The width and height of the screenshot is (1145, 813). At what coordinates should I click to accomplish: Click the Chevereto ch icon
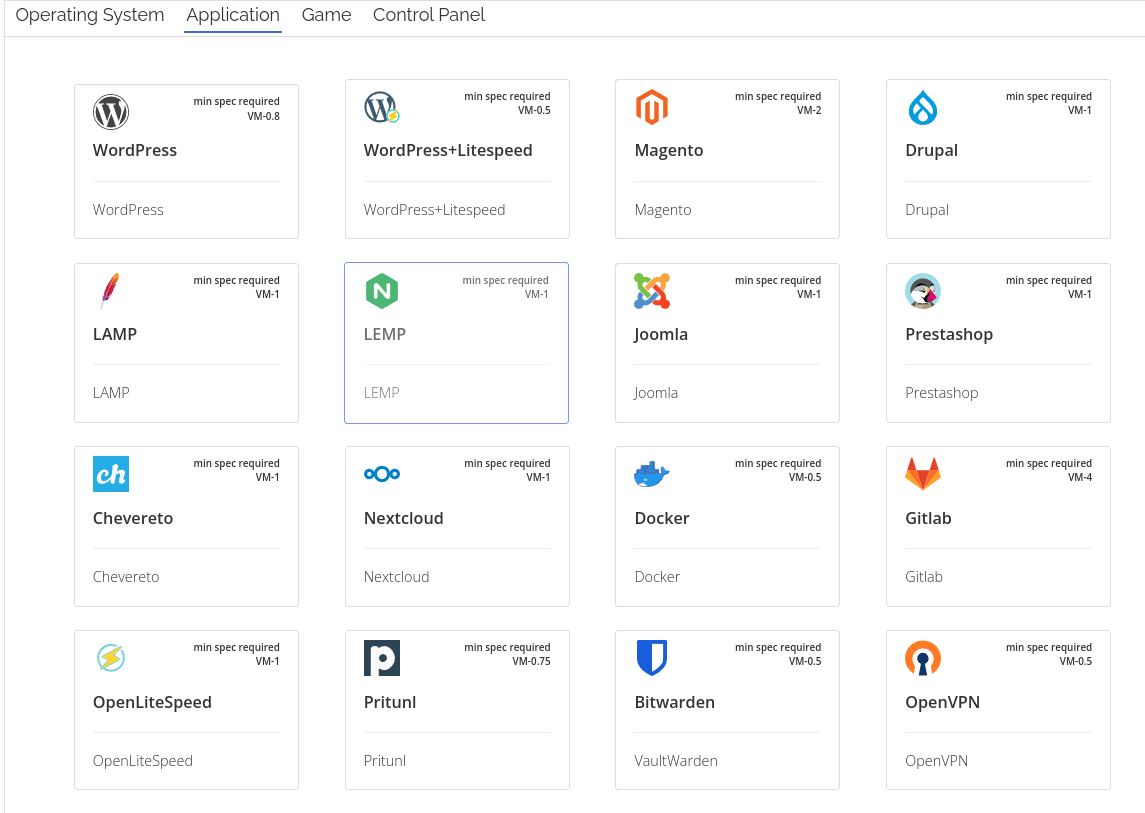point(110,474)
